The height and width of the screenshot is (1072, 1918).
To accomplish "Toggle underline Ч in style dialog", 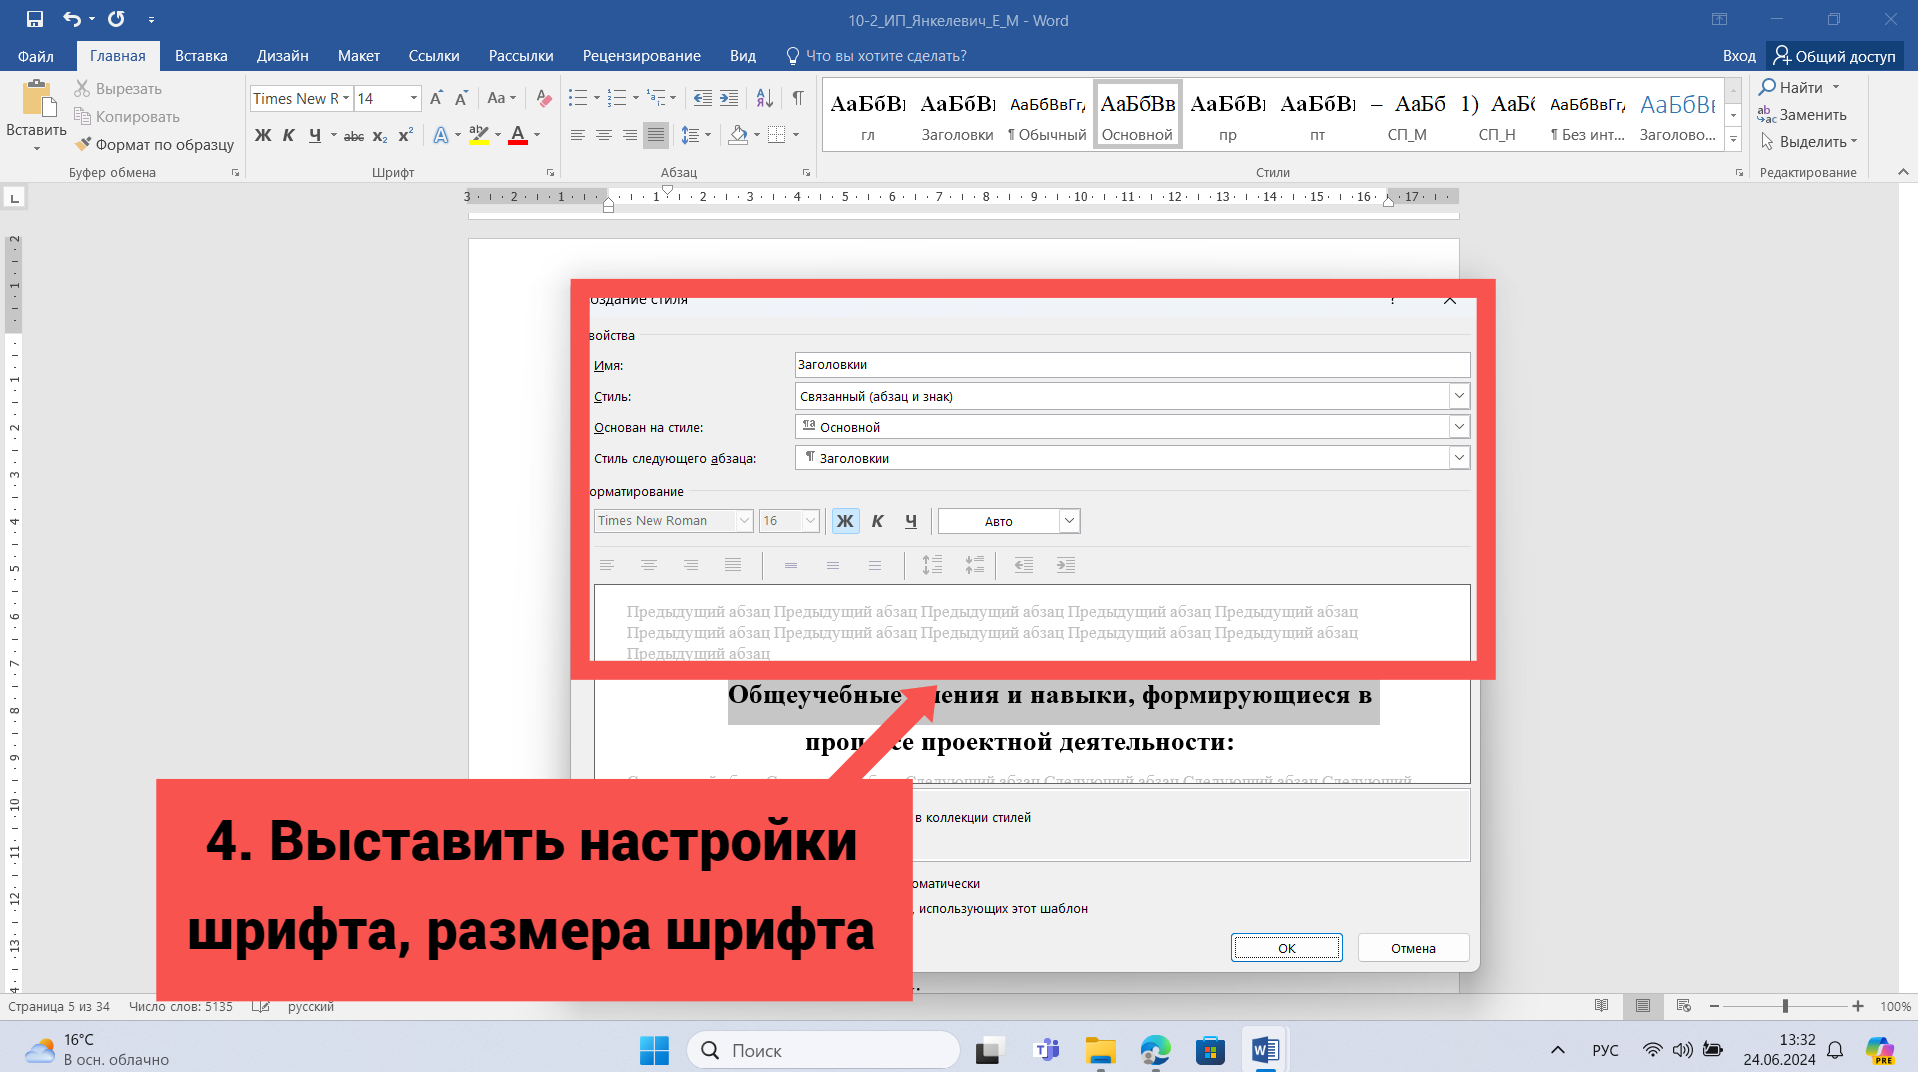I will pyautogui.click(x=911, y=521).
